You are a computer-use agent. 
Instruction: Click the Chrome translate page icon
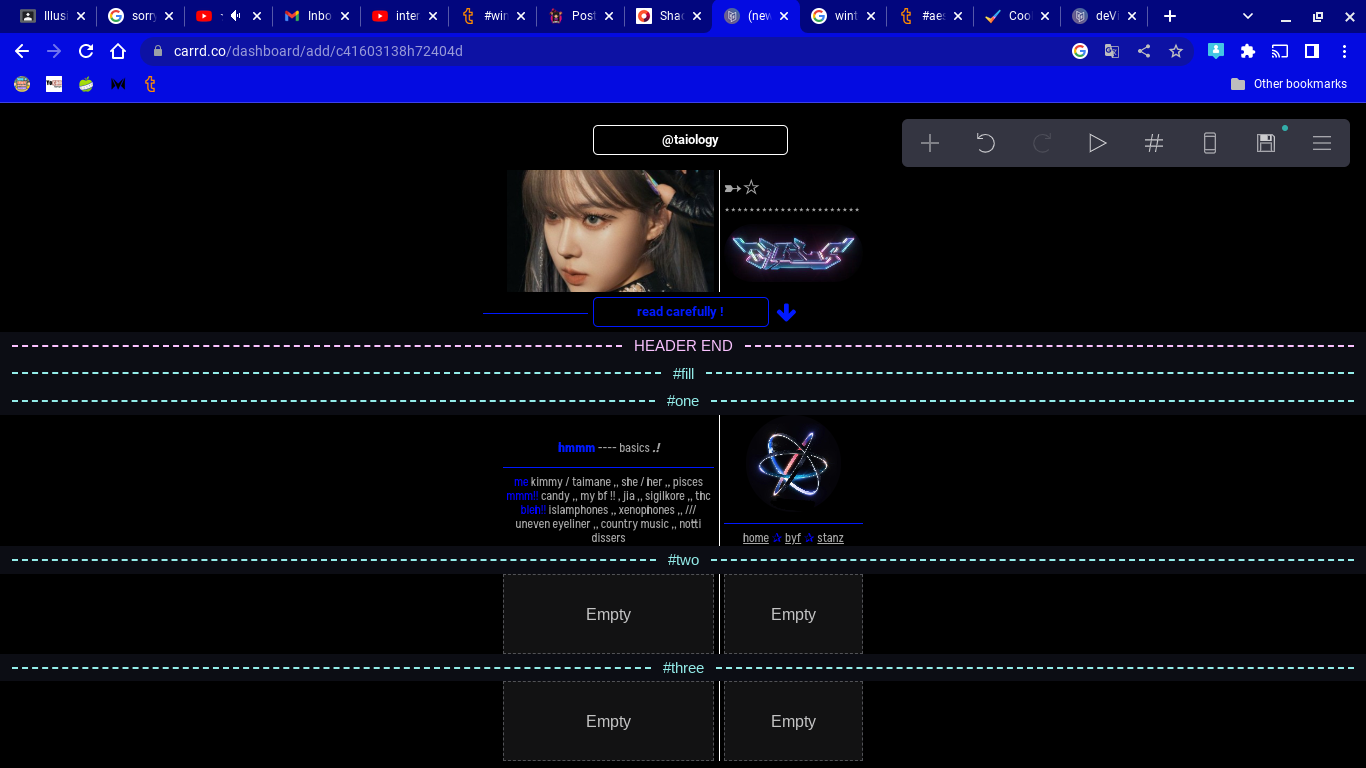tap(1112, 51)
